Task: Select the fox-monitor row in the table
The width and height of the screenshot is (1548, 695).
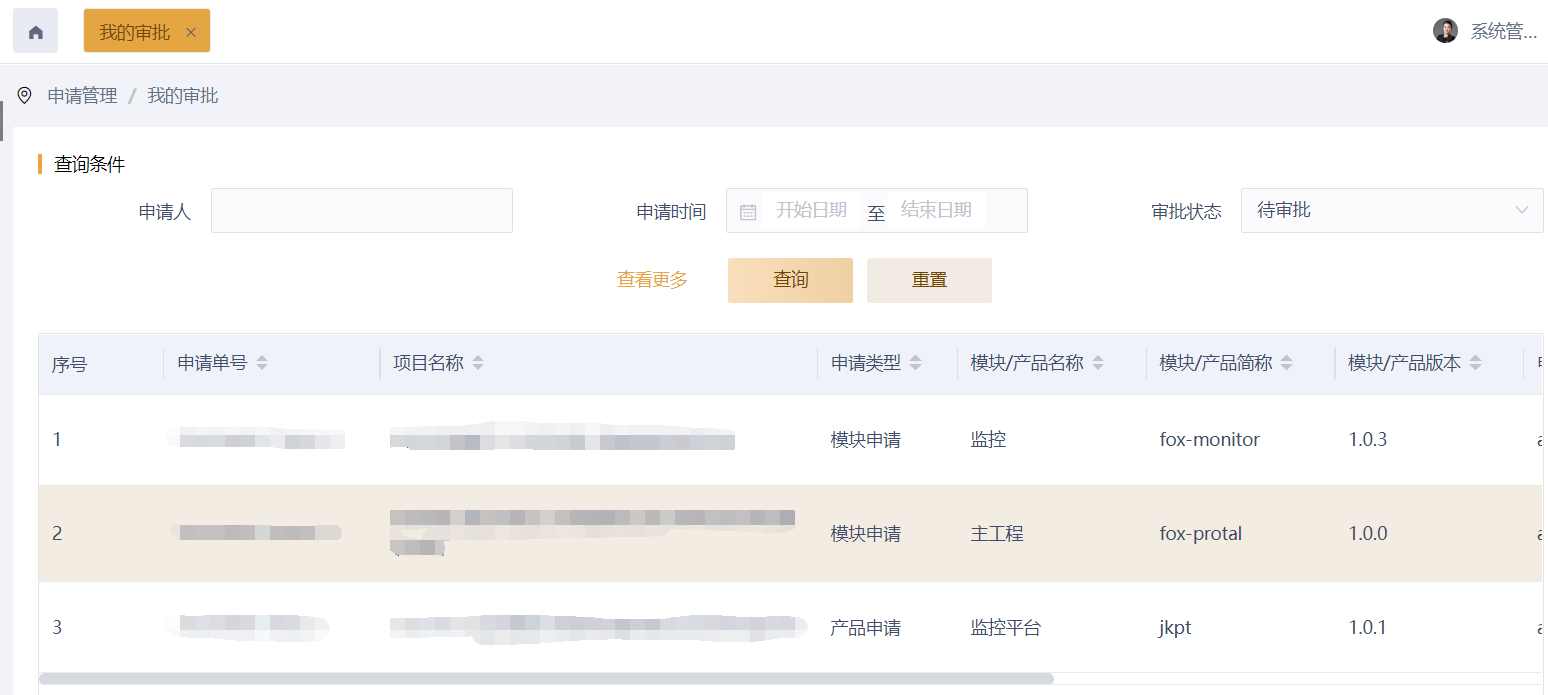Action: 700,438
